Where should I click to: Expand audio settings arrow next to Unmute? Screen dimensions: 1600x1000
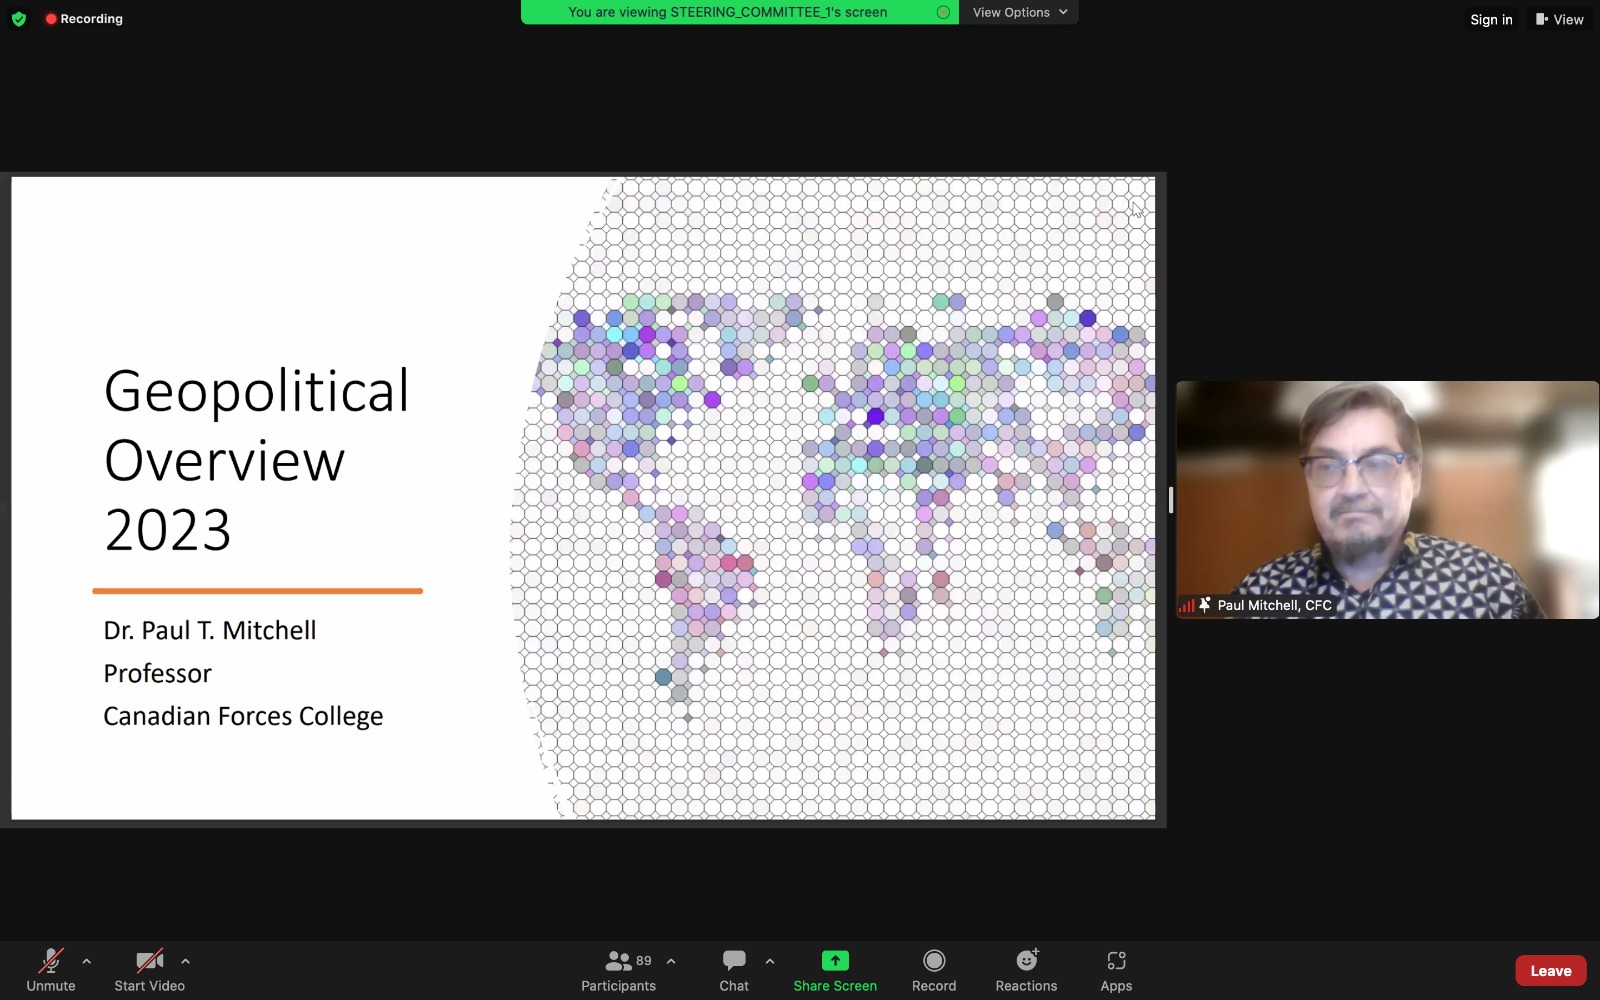click(87, 961)
